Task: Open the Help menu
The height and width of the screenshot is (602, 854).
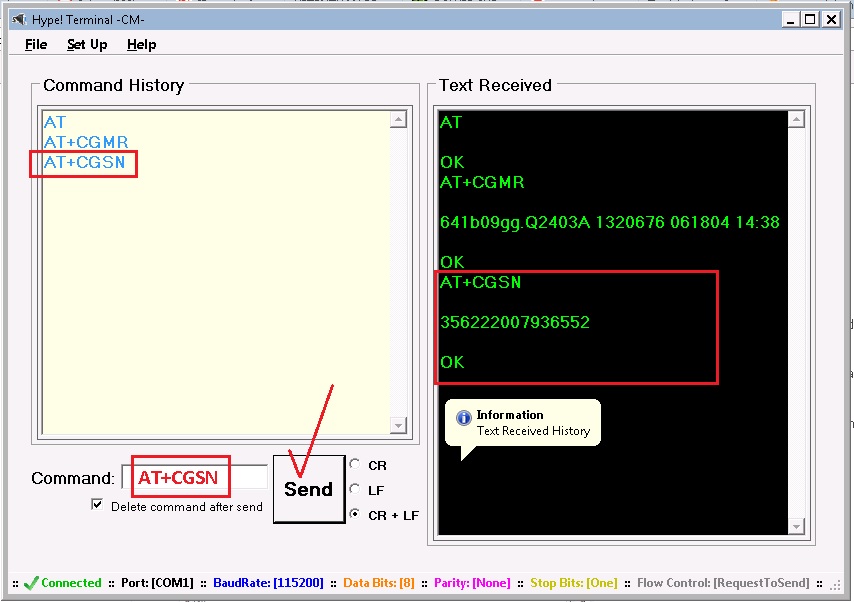Action: click(141, 44)
